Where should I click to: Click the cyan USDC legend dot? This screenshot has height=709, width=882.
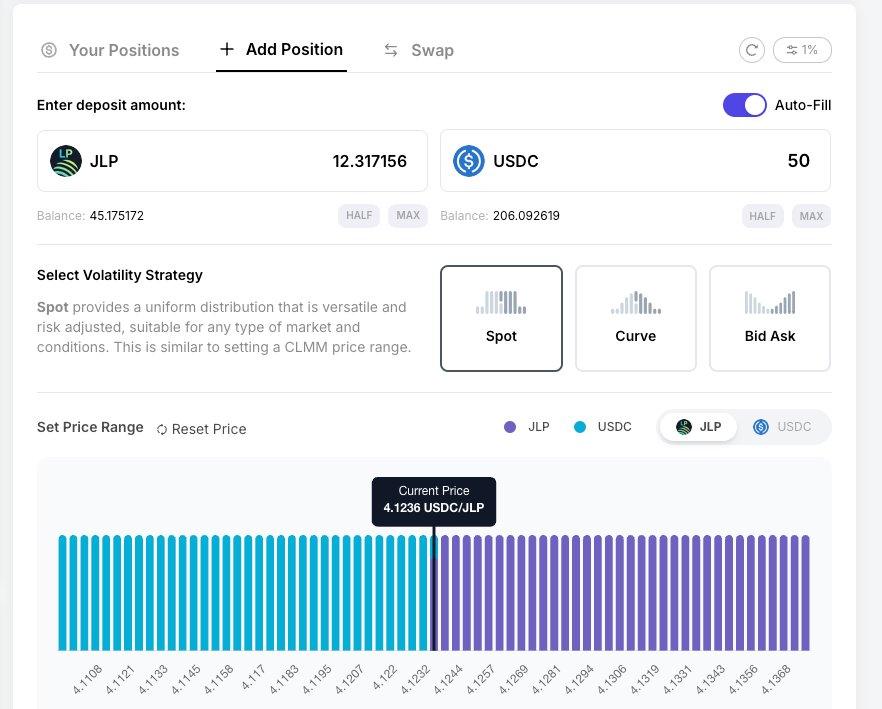click(x=579, y=427)
